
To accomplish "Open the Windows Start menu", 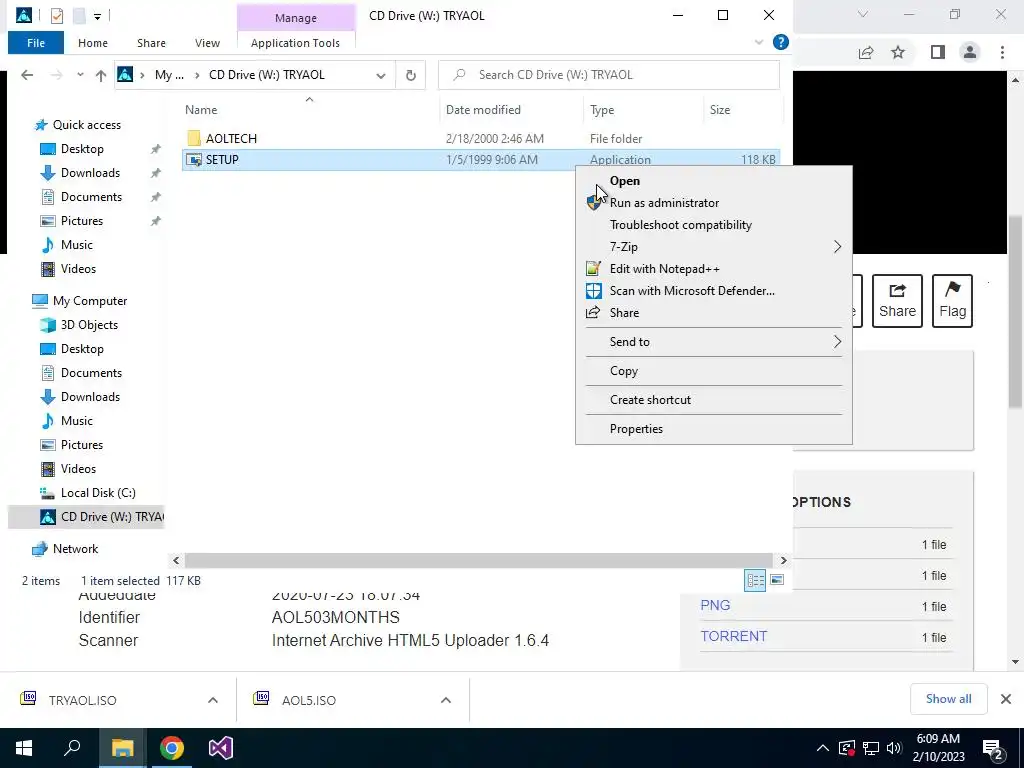I will point(24,748).
